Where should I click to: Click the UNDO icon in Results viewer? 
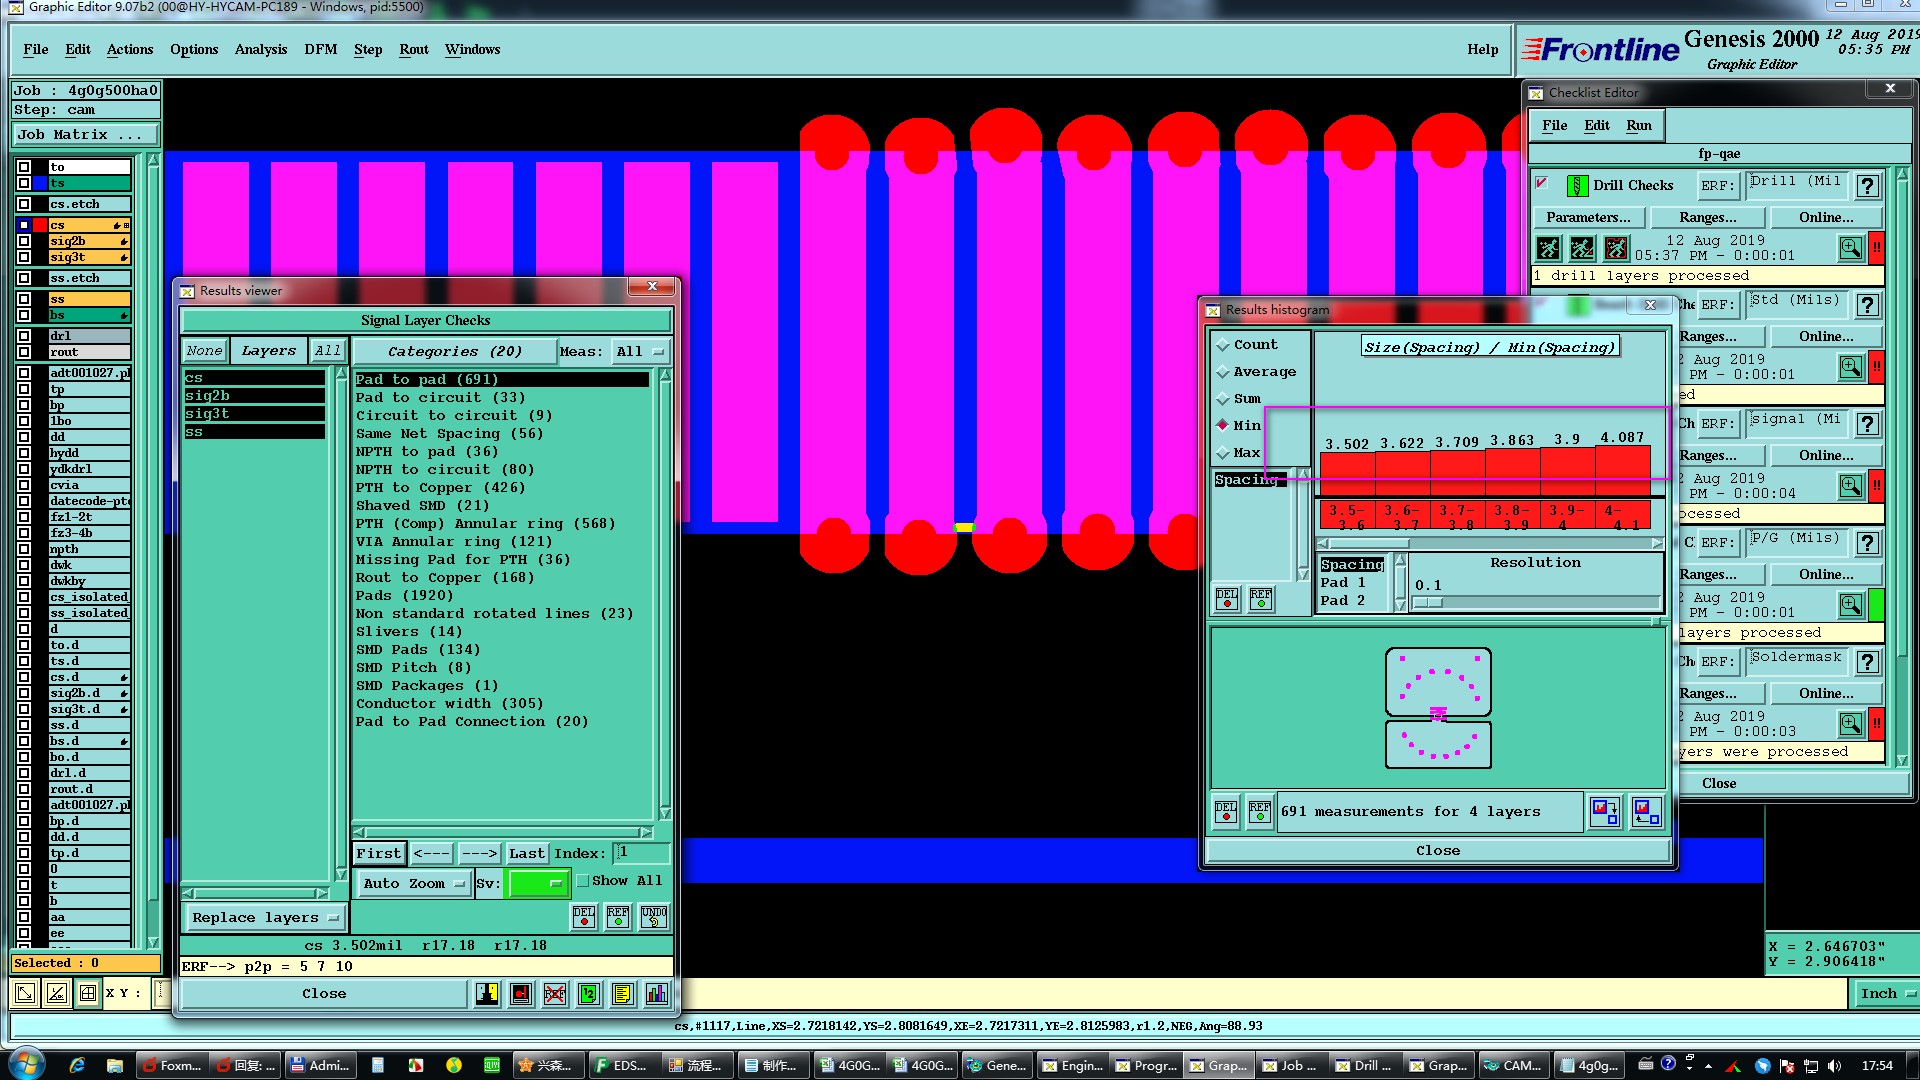[x=654, y=916]
